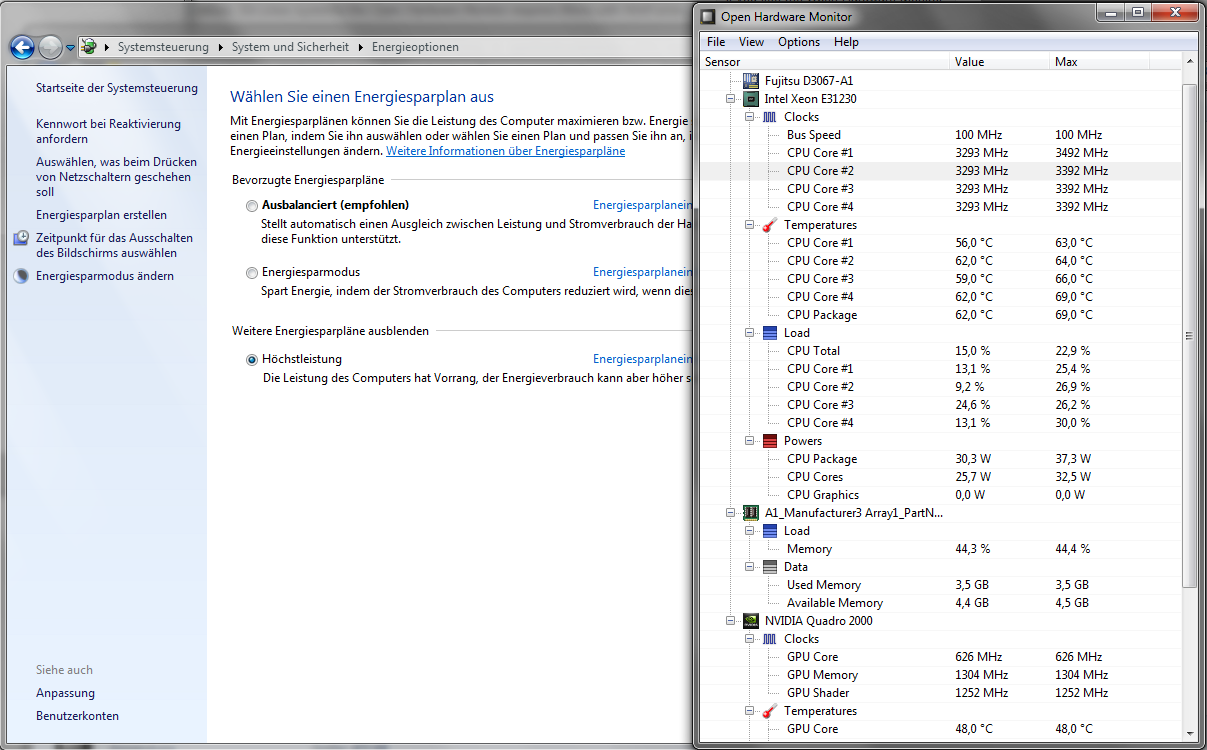Open Startseite der Systemsteuerung

tap(117, 88)
